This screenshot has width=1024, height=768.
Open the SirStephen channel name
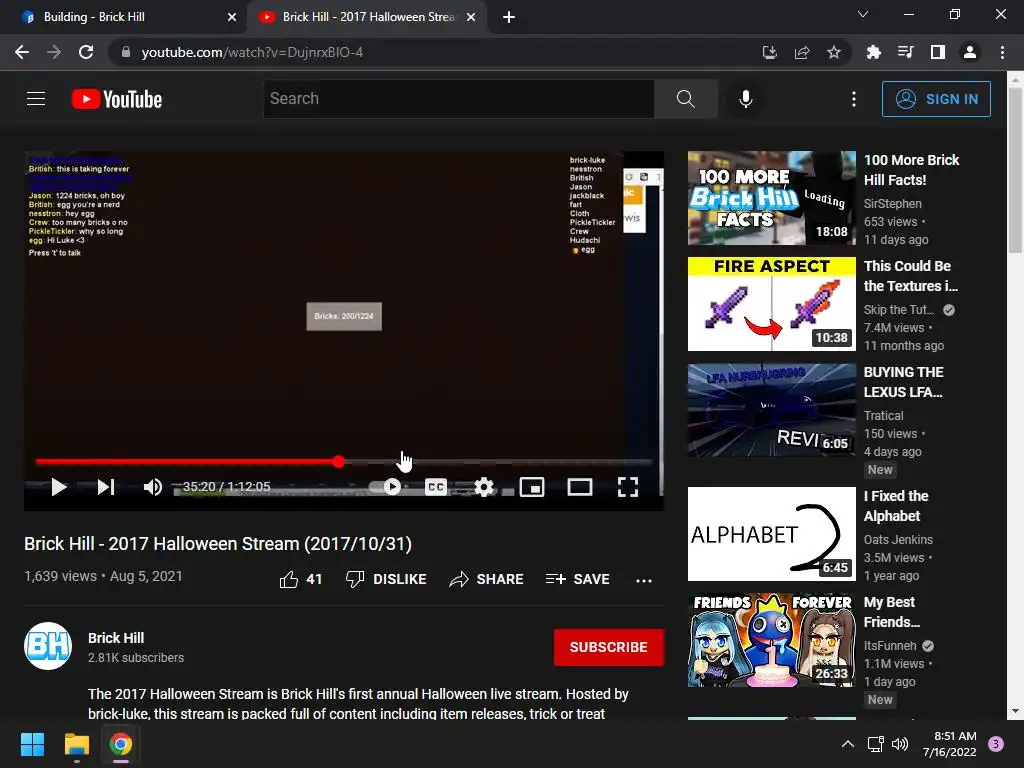(x=893, y=204)
